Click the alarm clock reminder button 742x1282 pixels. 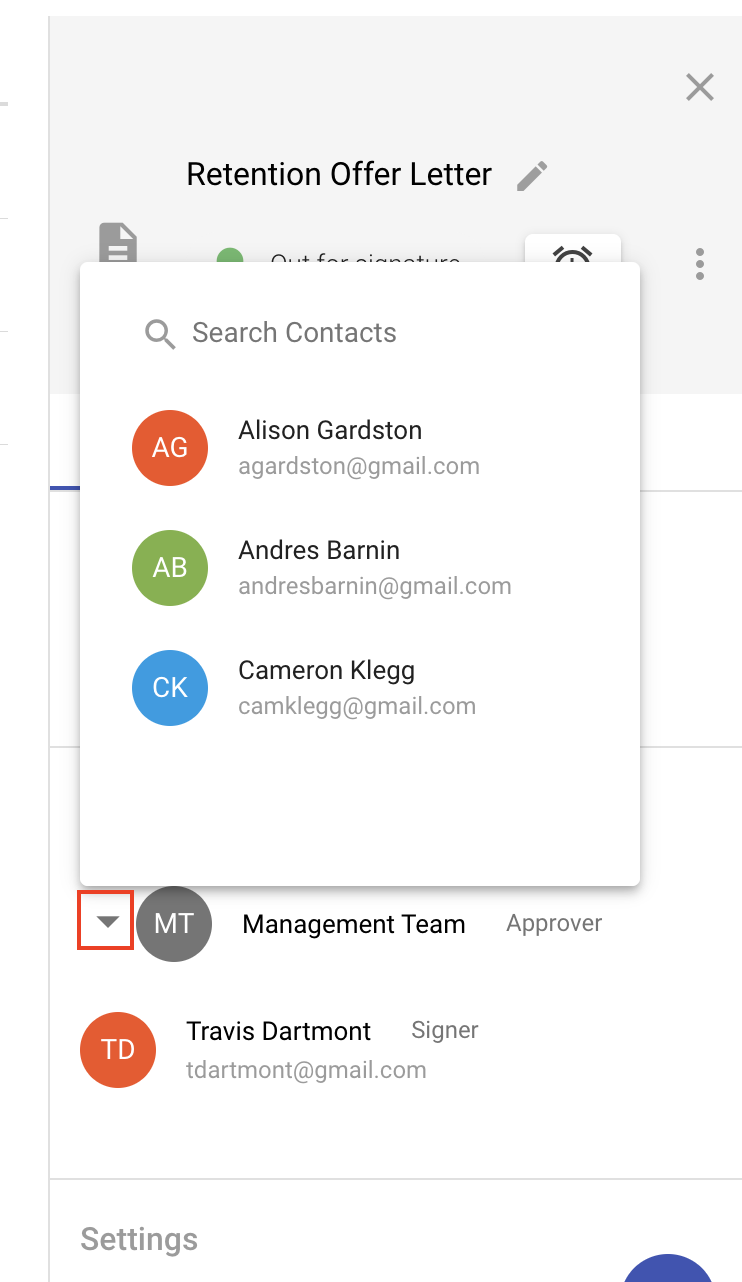click(573, 251)
